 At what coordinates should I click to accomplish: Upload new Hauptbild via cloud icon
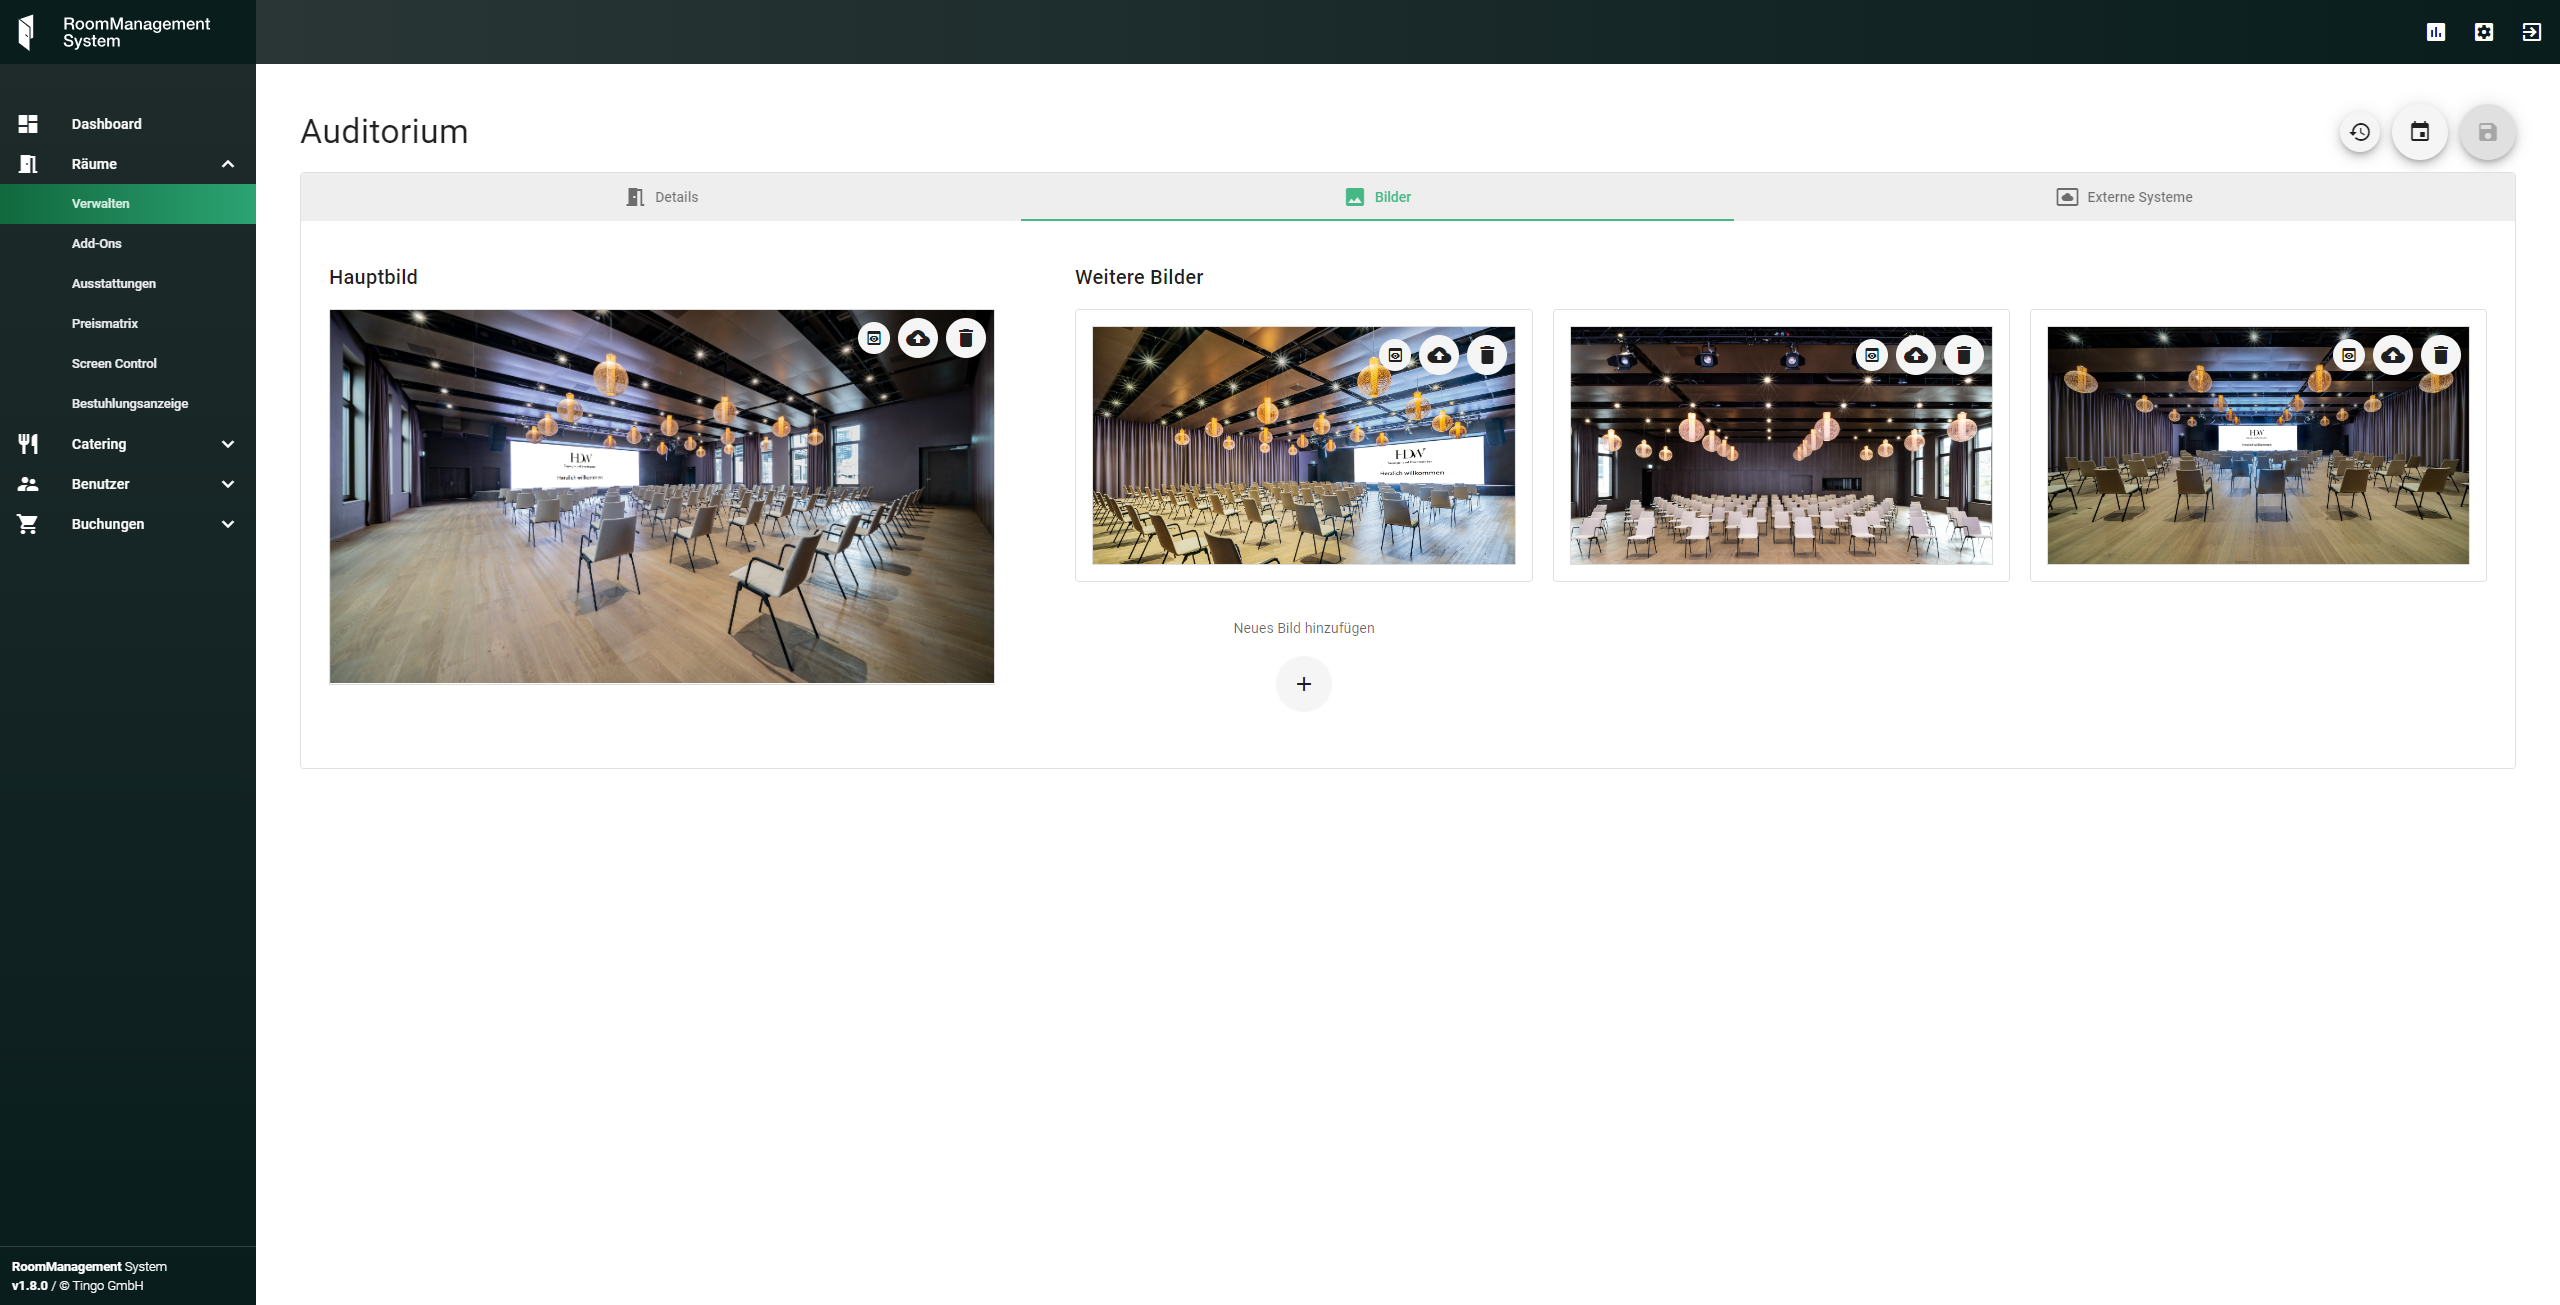pos(917,338)
